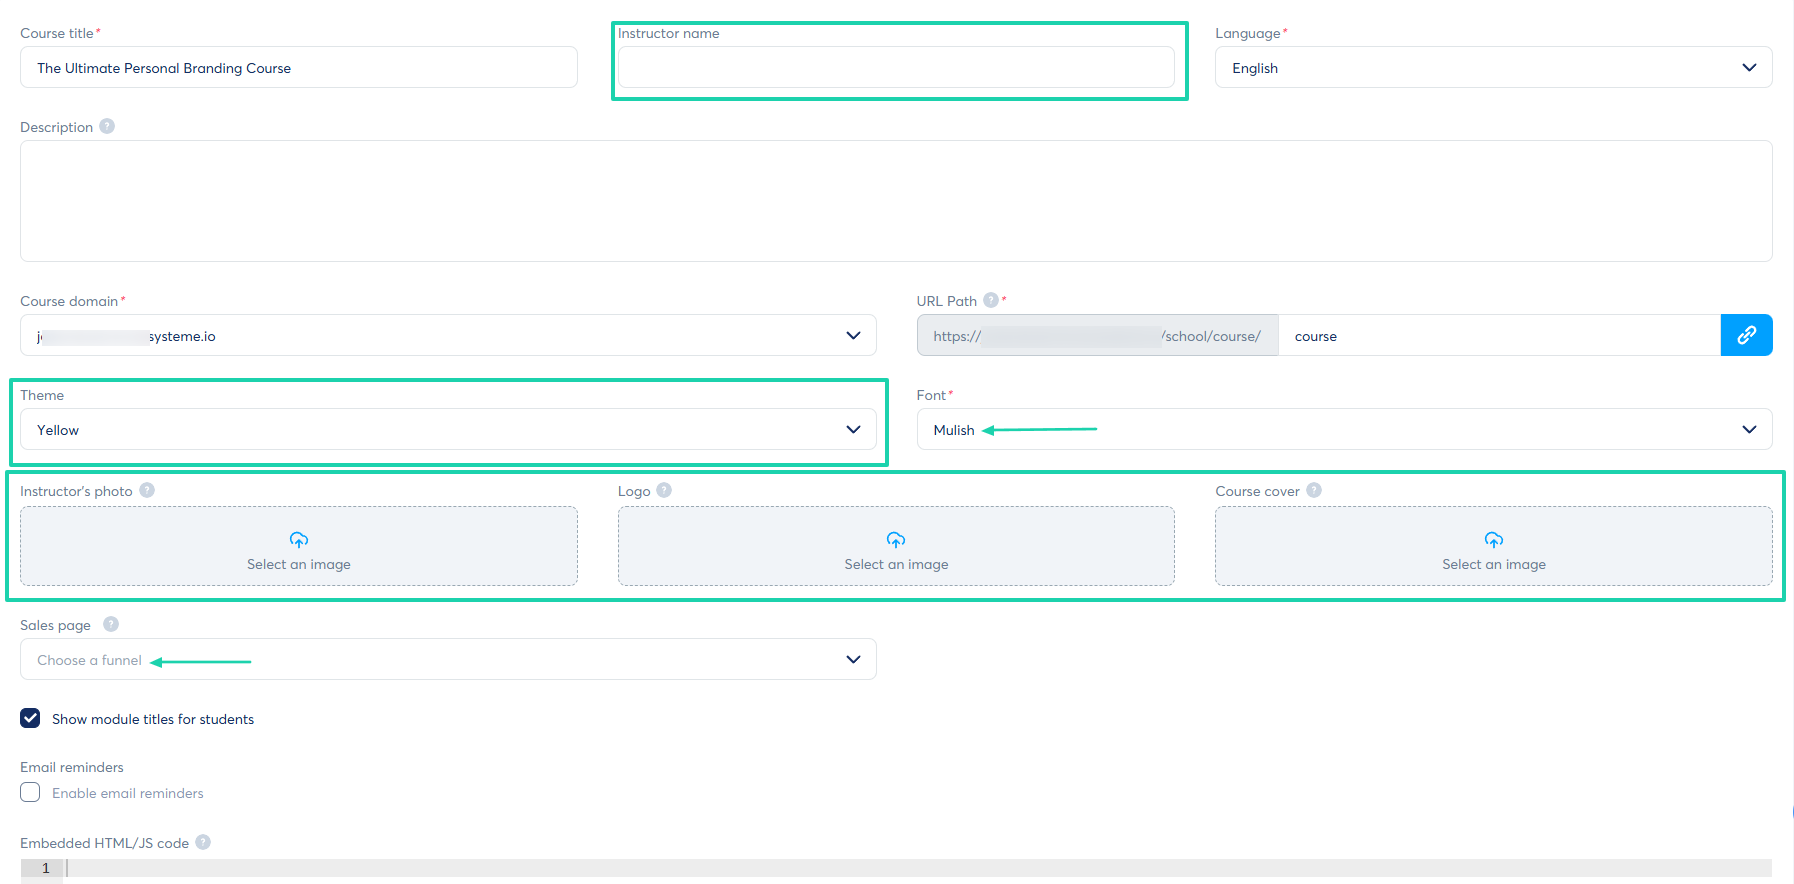Click 'Select an image' under Logo
The image size is (1794, 884).
tap(896, 564)
